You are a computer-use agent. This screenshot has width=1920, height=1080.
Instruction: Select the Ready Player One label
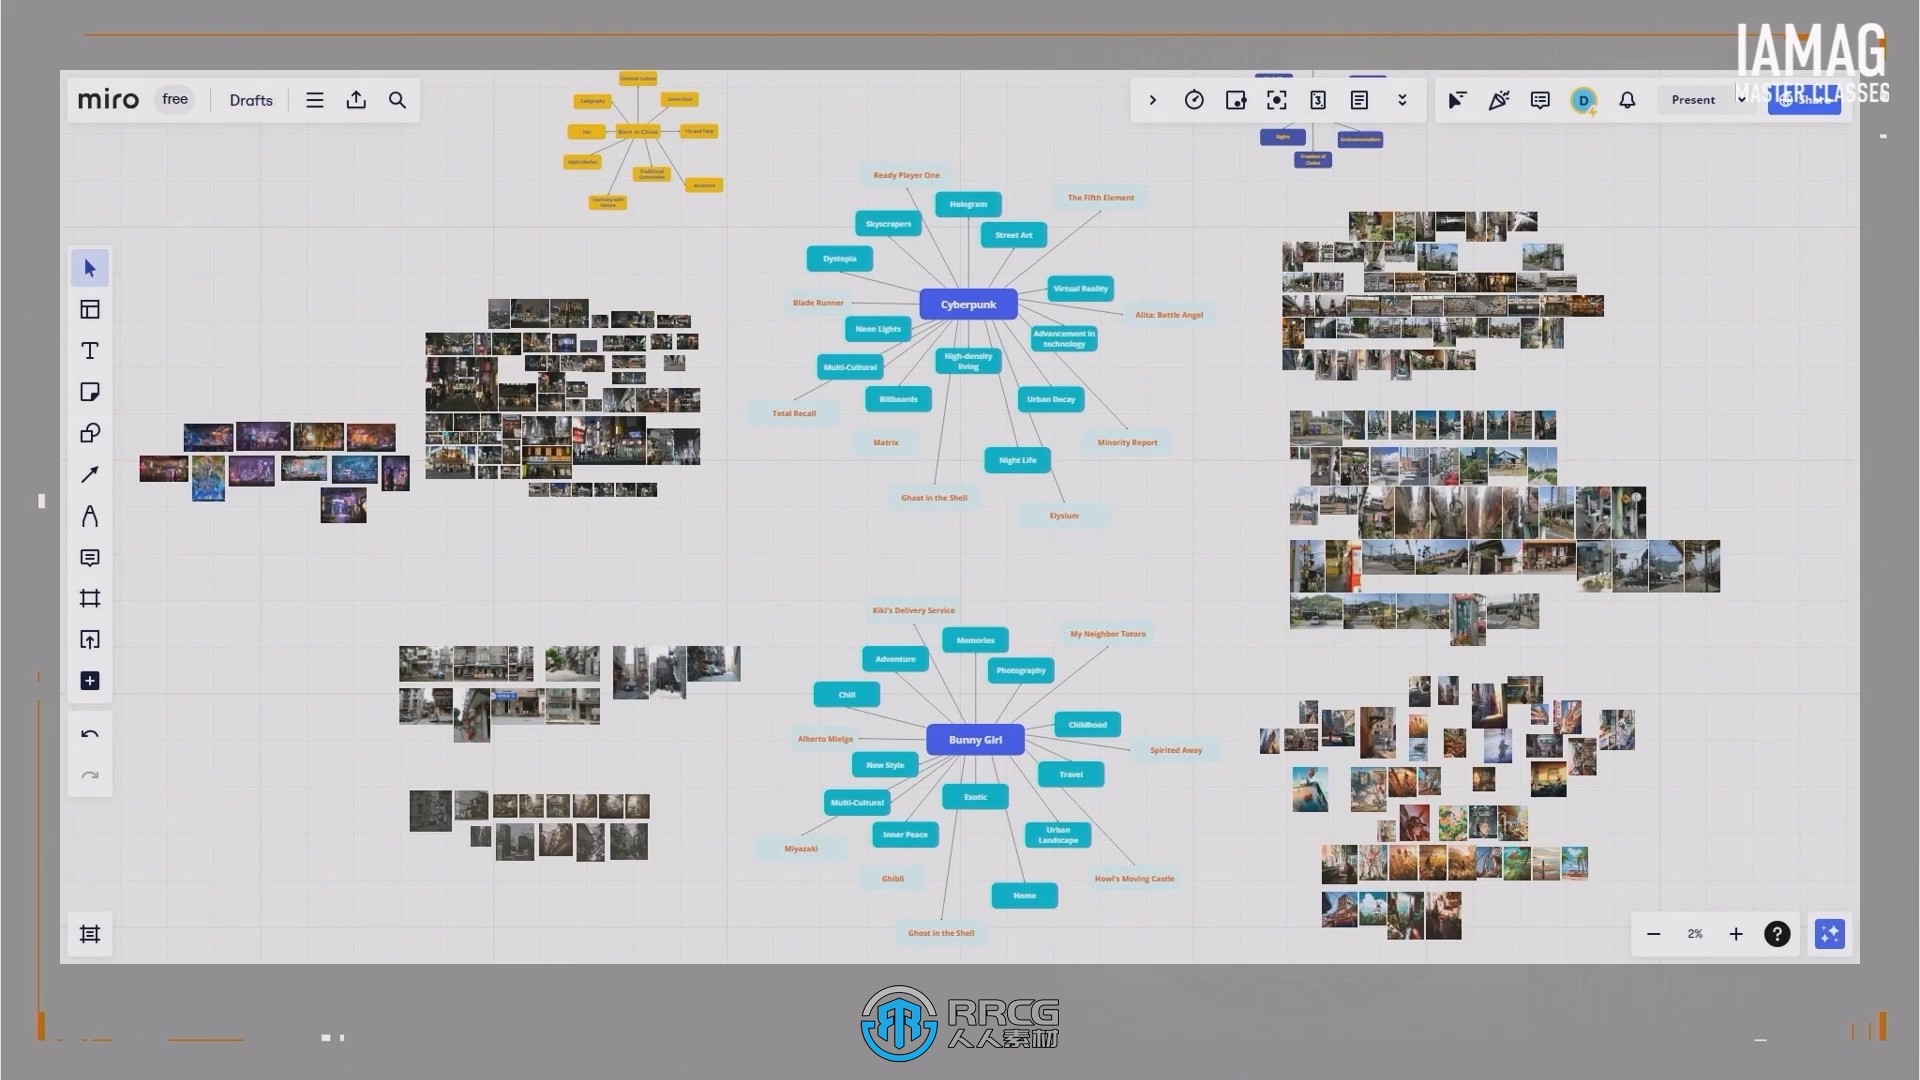click(x=906, y=175)
